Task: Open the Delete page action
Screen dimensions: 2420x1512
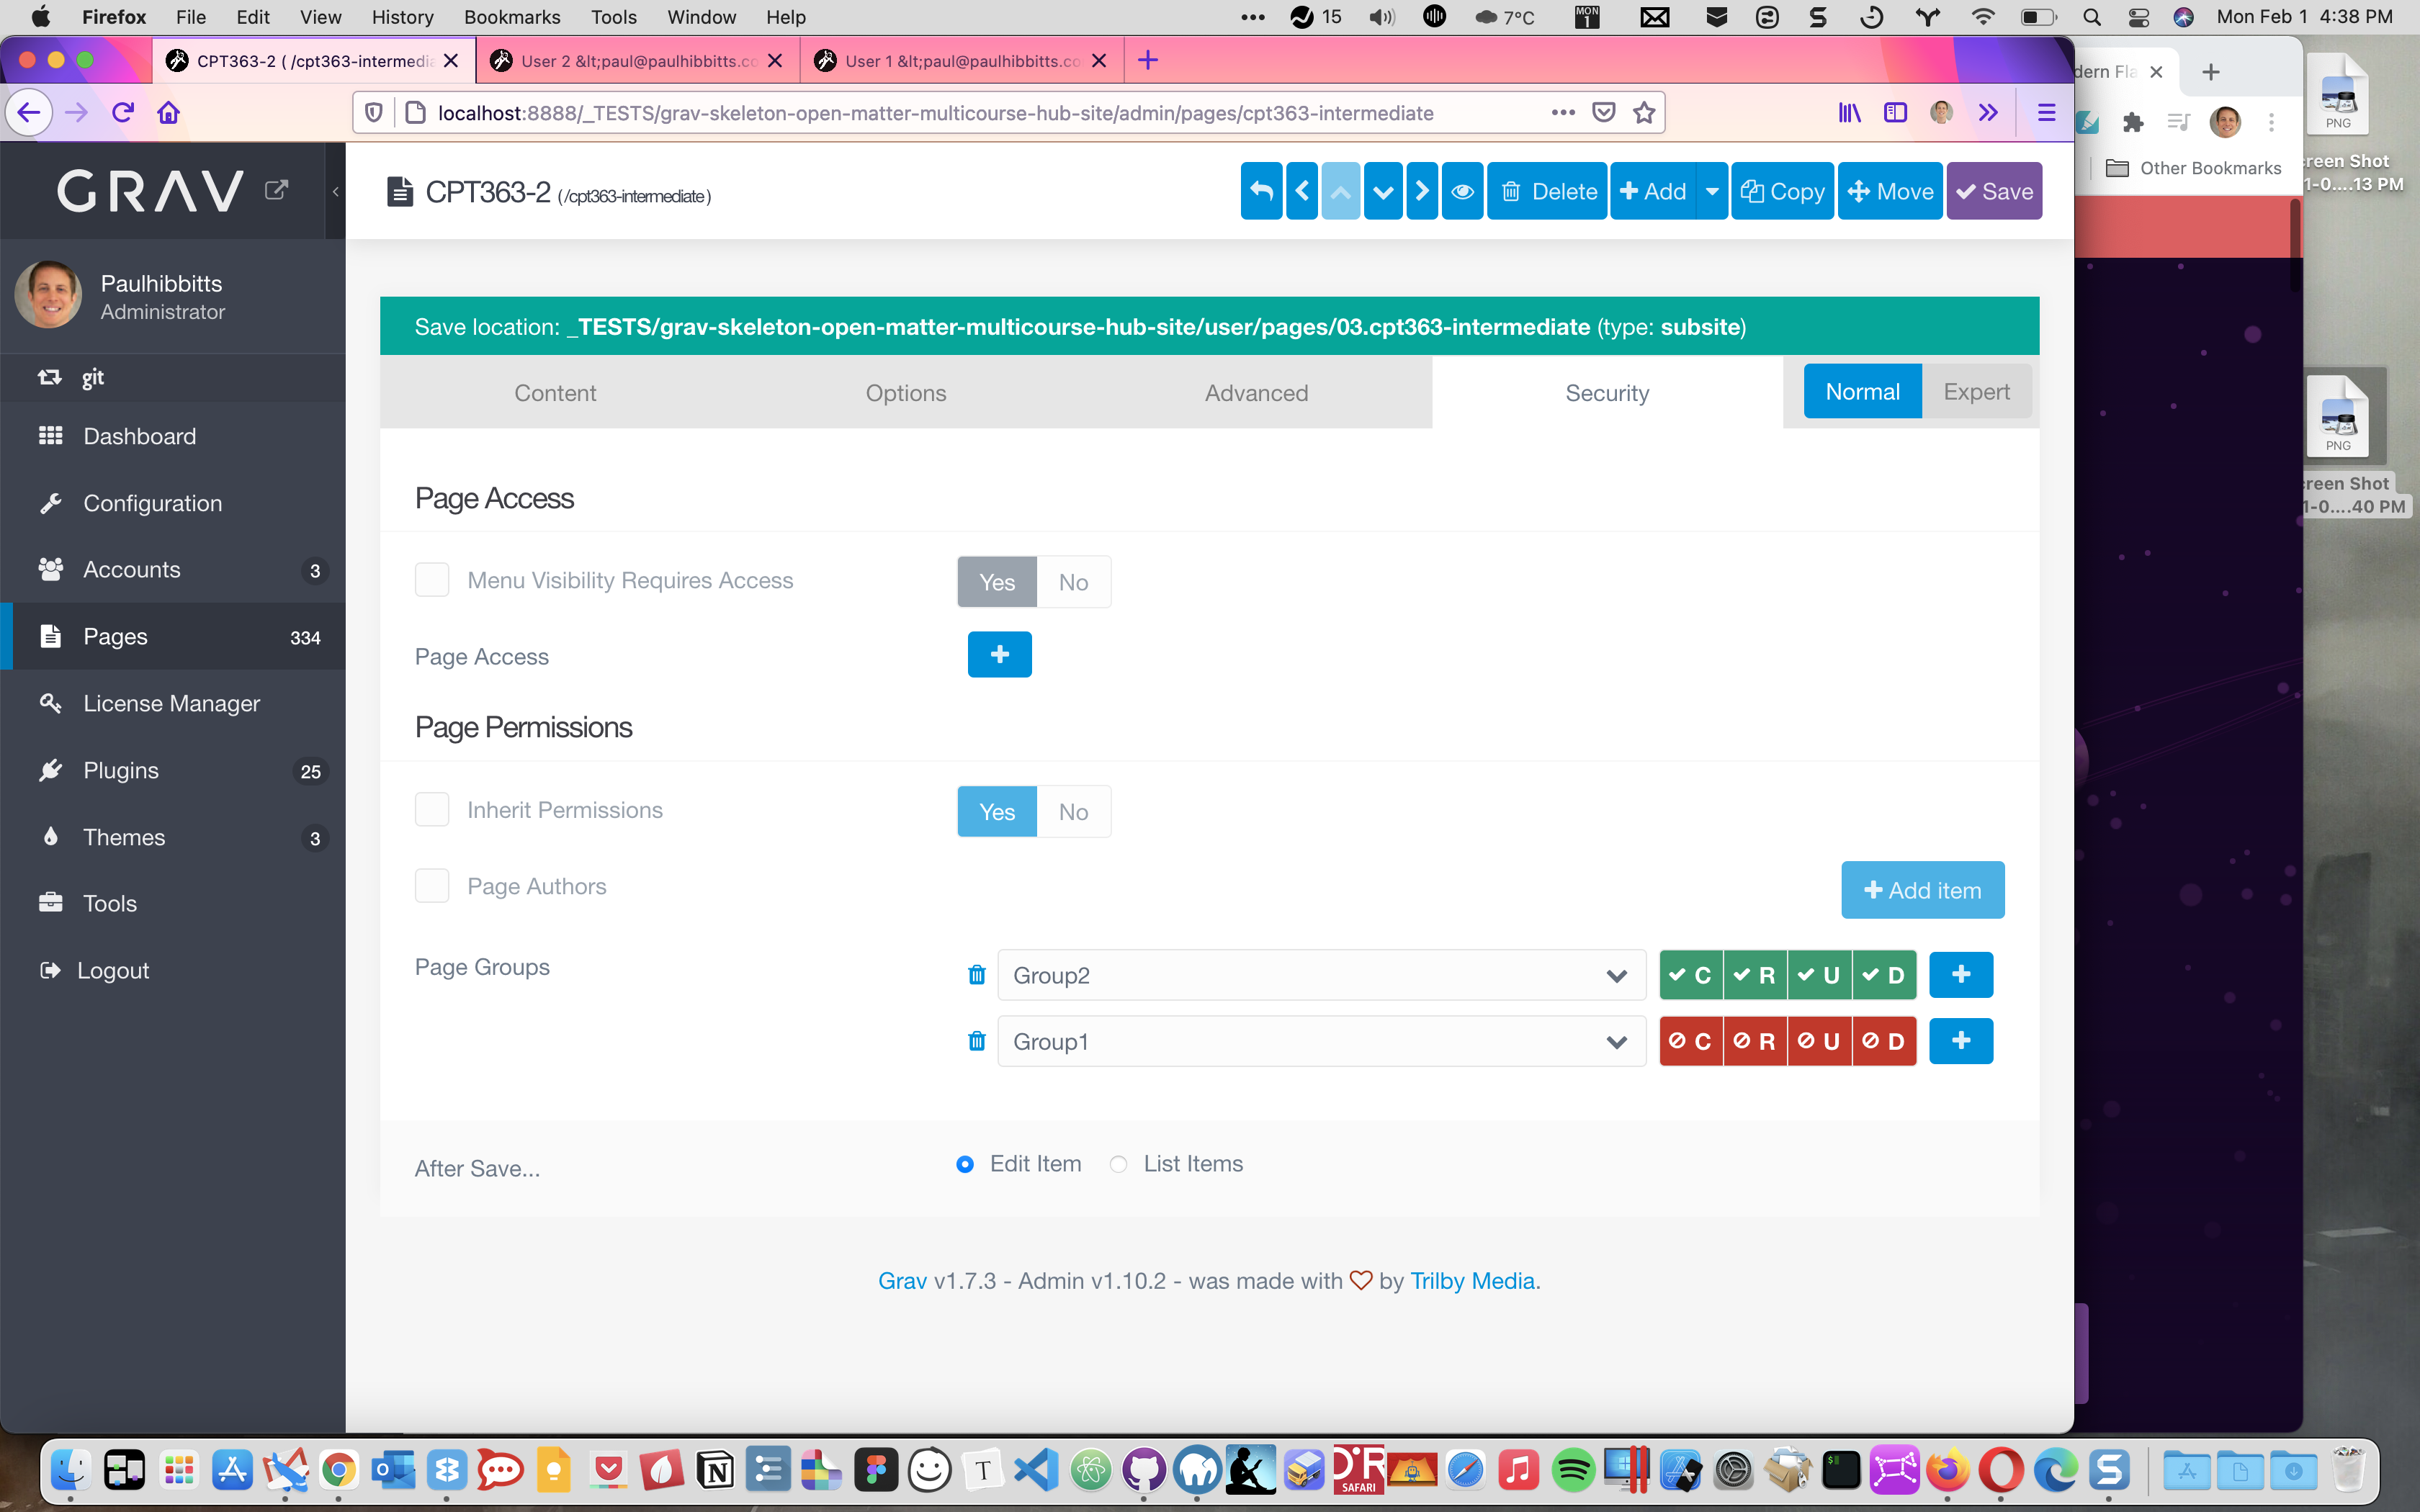Action: [x=1546, y=191]
